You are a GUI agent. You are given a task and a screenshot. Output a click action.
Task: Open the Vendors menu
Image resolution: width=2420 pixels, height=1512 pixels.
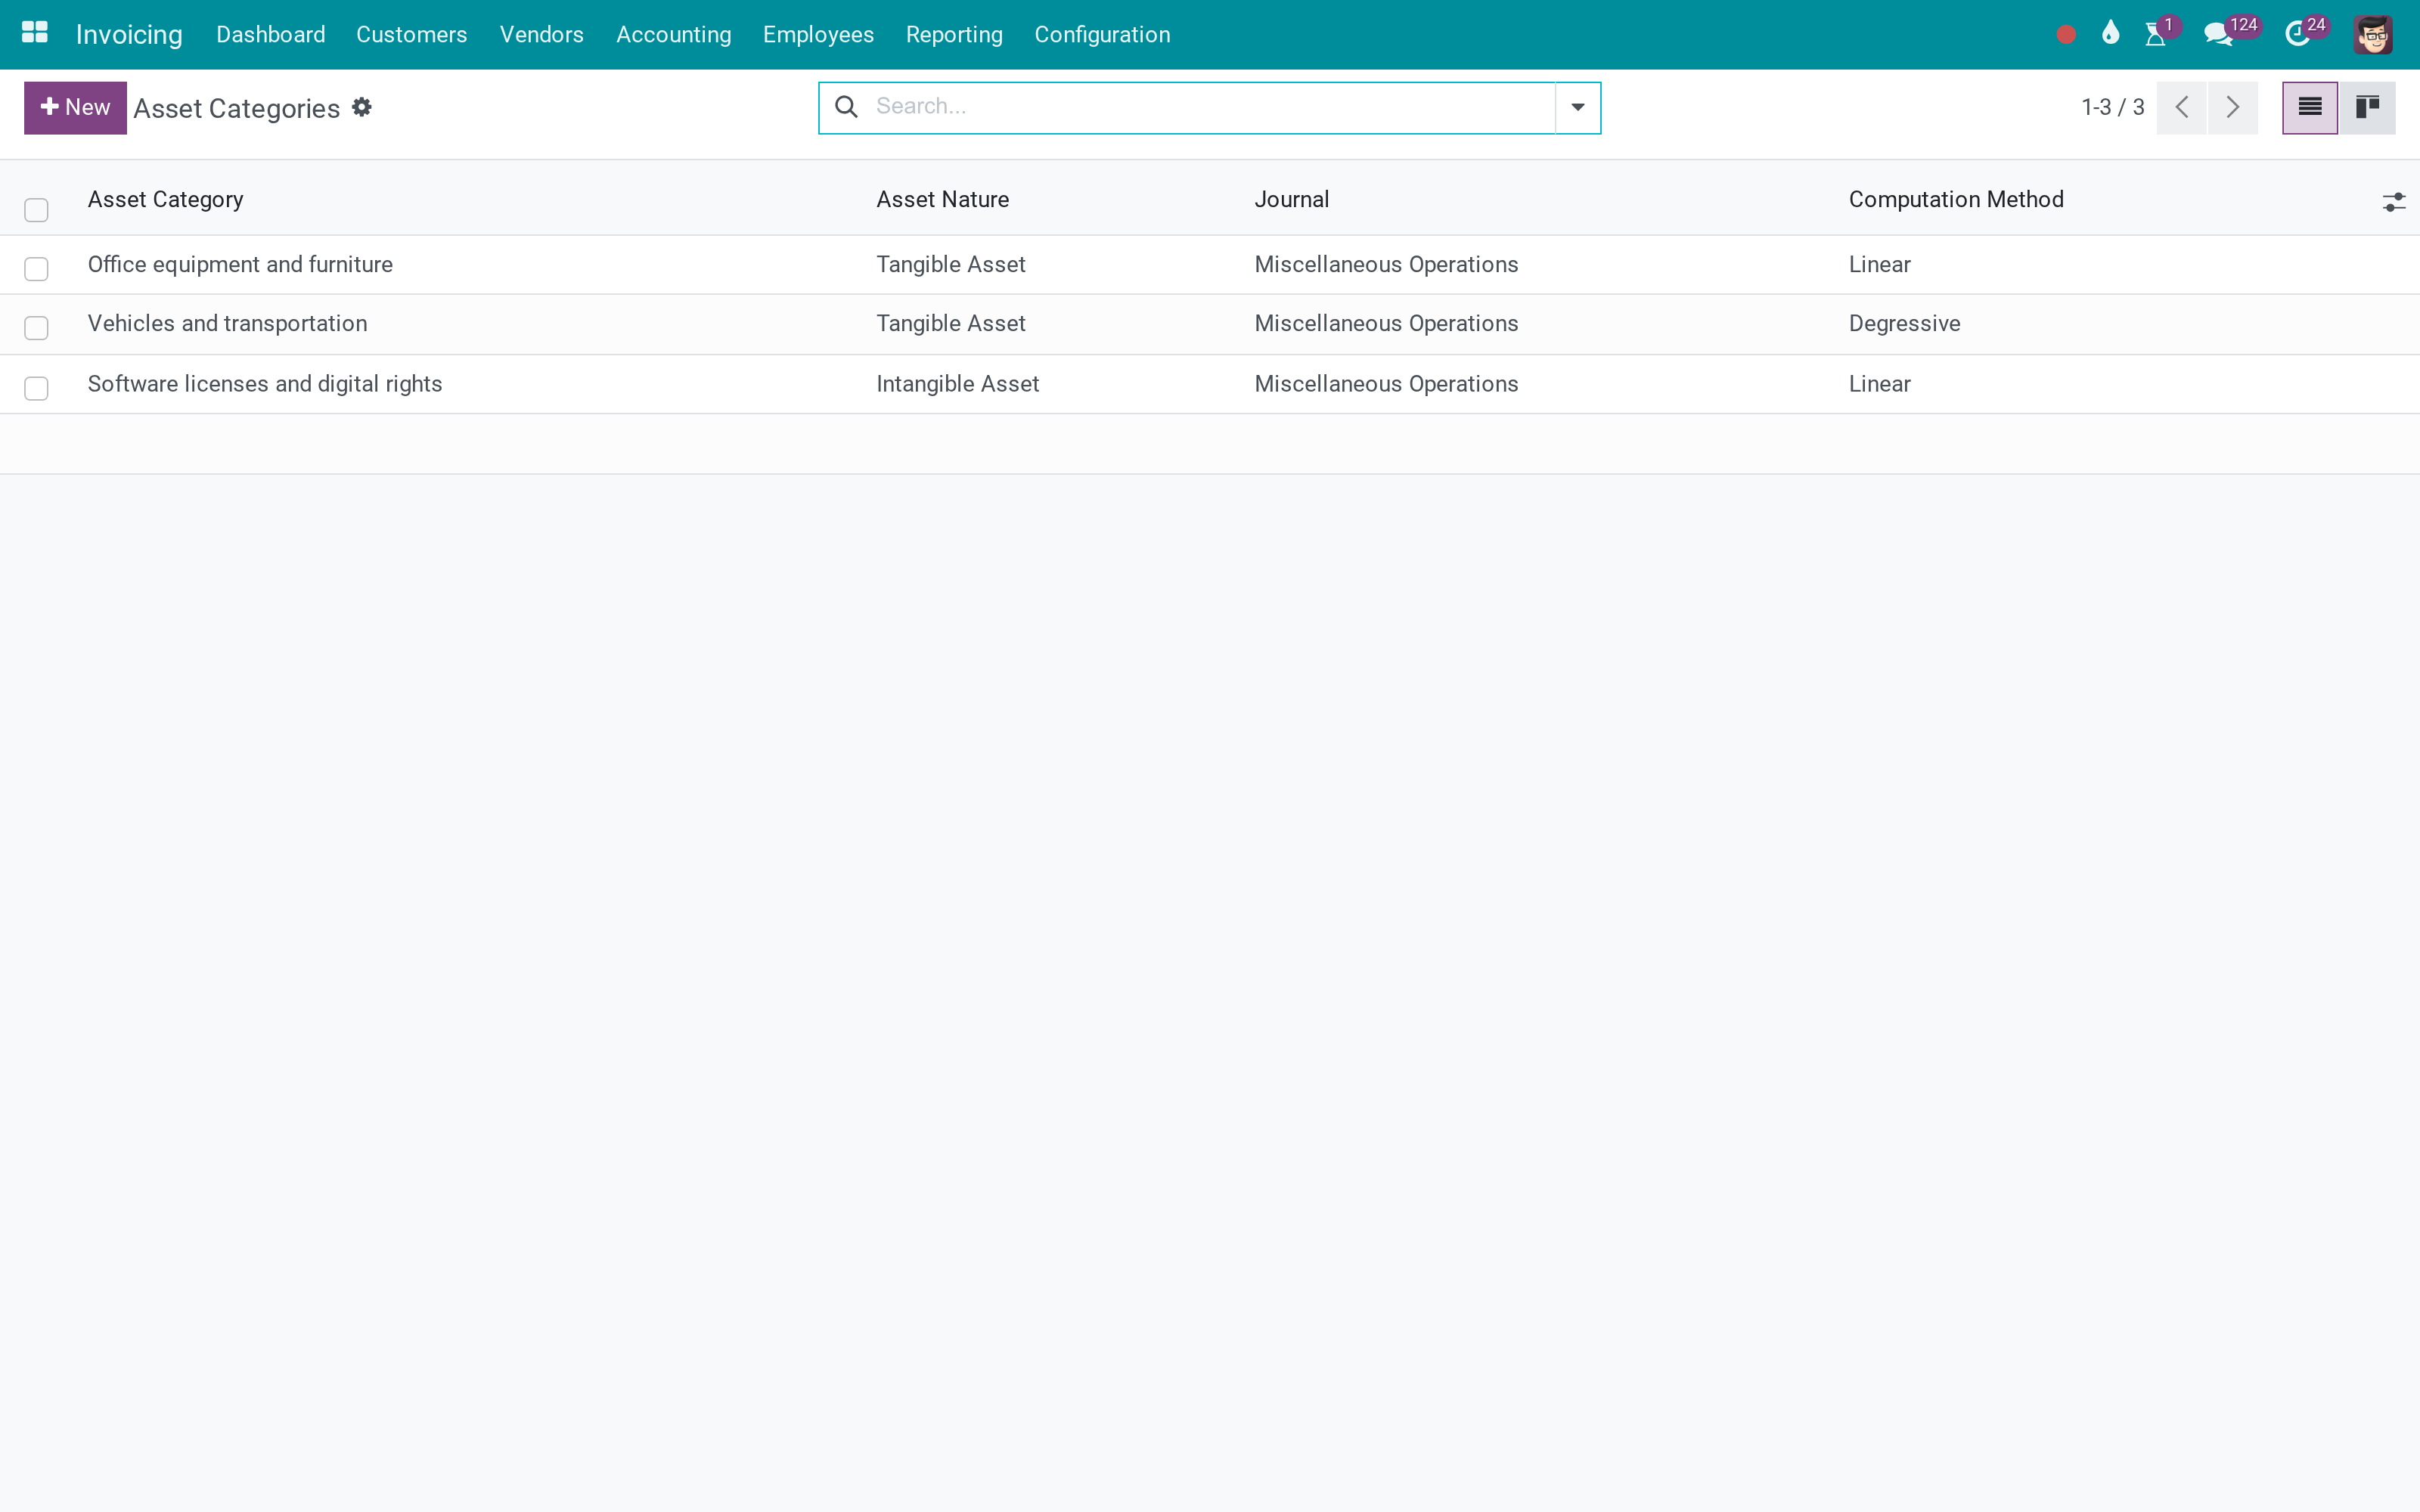click(541, 34)
